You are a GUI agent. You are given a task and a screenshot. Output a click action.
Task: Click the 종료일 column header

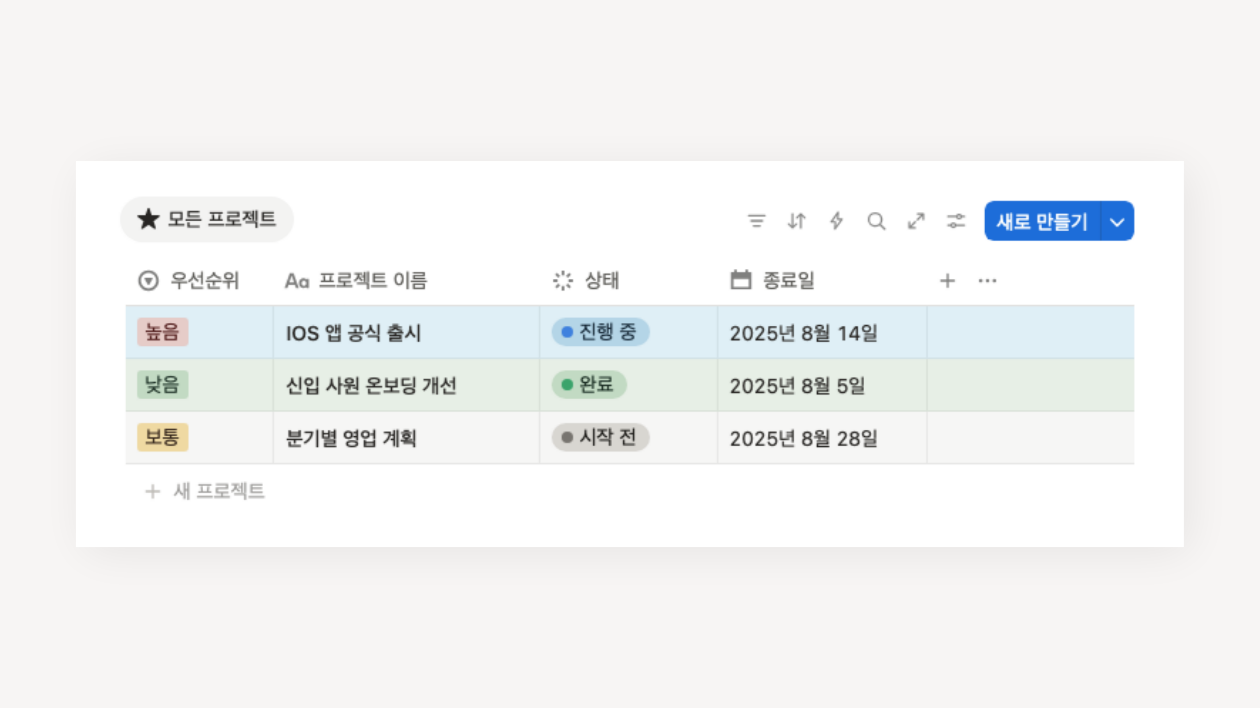point(773,281)
